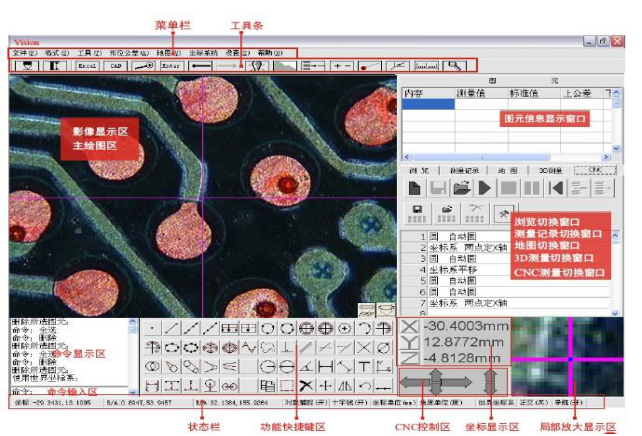Click the X axis zero button

[x=409, y=326]
